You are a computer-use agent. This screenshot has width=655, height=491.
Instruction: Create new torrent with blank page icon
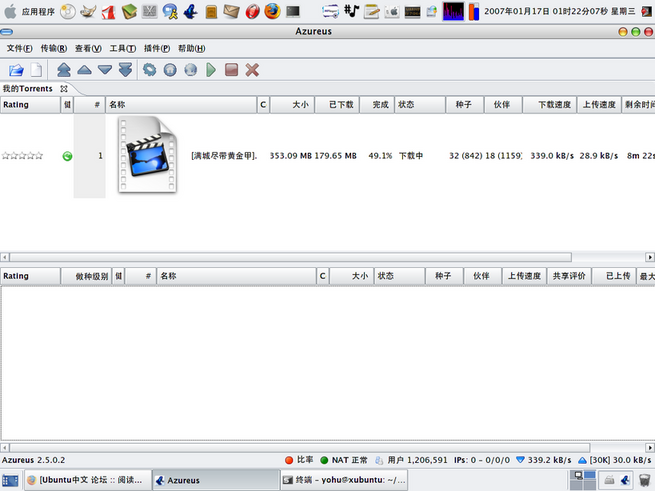(x=36, y=70)
